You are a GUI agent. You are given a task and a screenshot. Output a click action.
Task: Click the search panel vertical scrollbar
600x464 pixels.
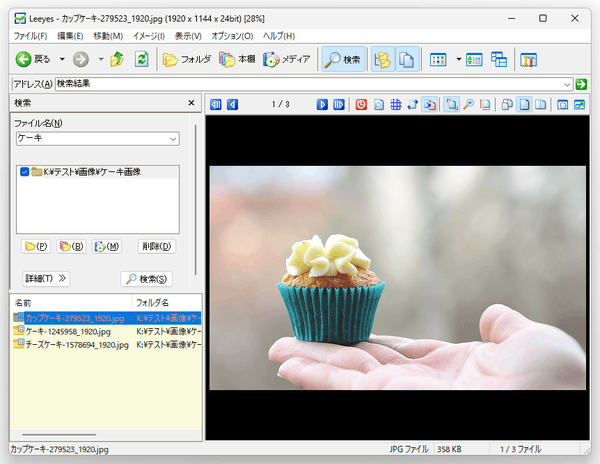pyautogui.click(x=196, y=199)
